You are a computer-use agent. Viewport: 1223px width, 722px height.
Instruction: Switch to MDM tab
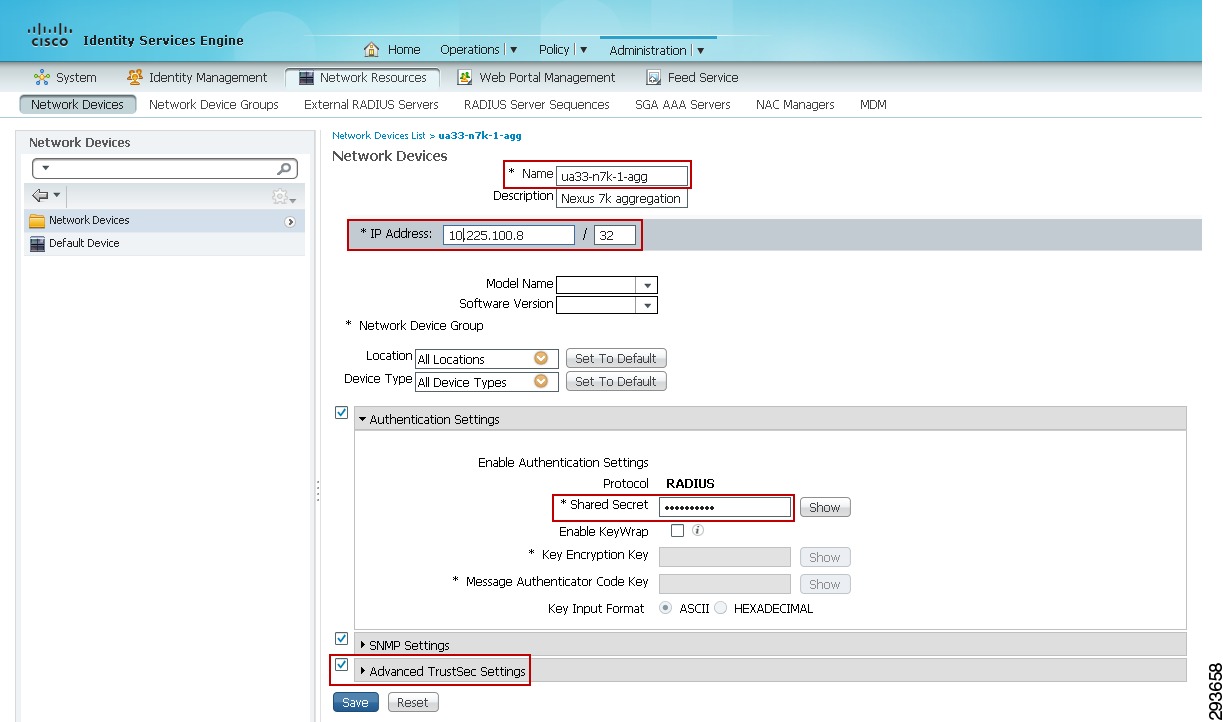(x=873, y=104)
